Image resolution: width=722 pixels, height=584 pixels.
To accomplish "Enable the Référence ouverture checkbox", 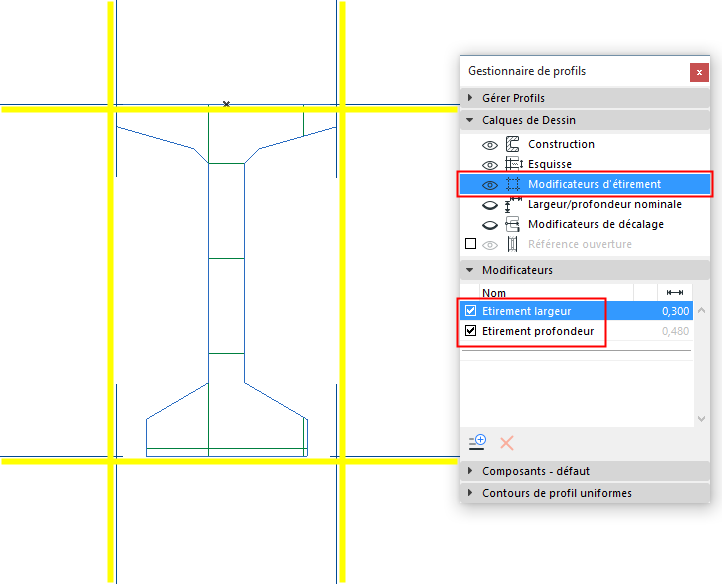I will tap(470, 243).
